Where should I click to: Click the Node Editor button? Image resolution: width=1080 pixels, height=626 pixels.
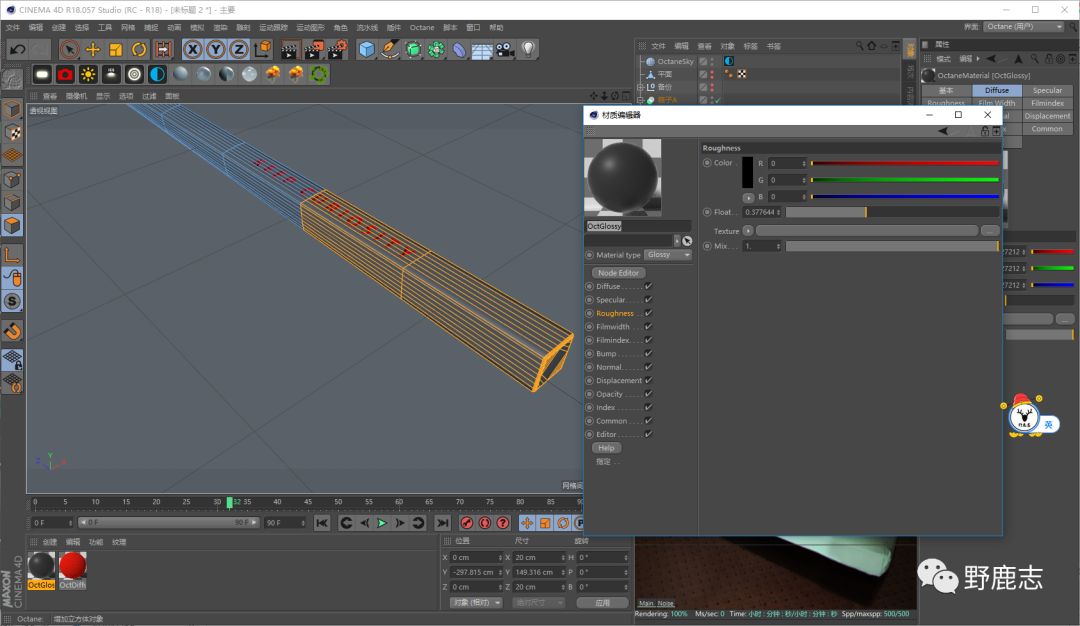pos(618,273)
